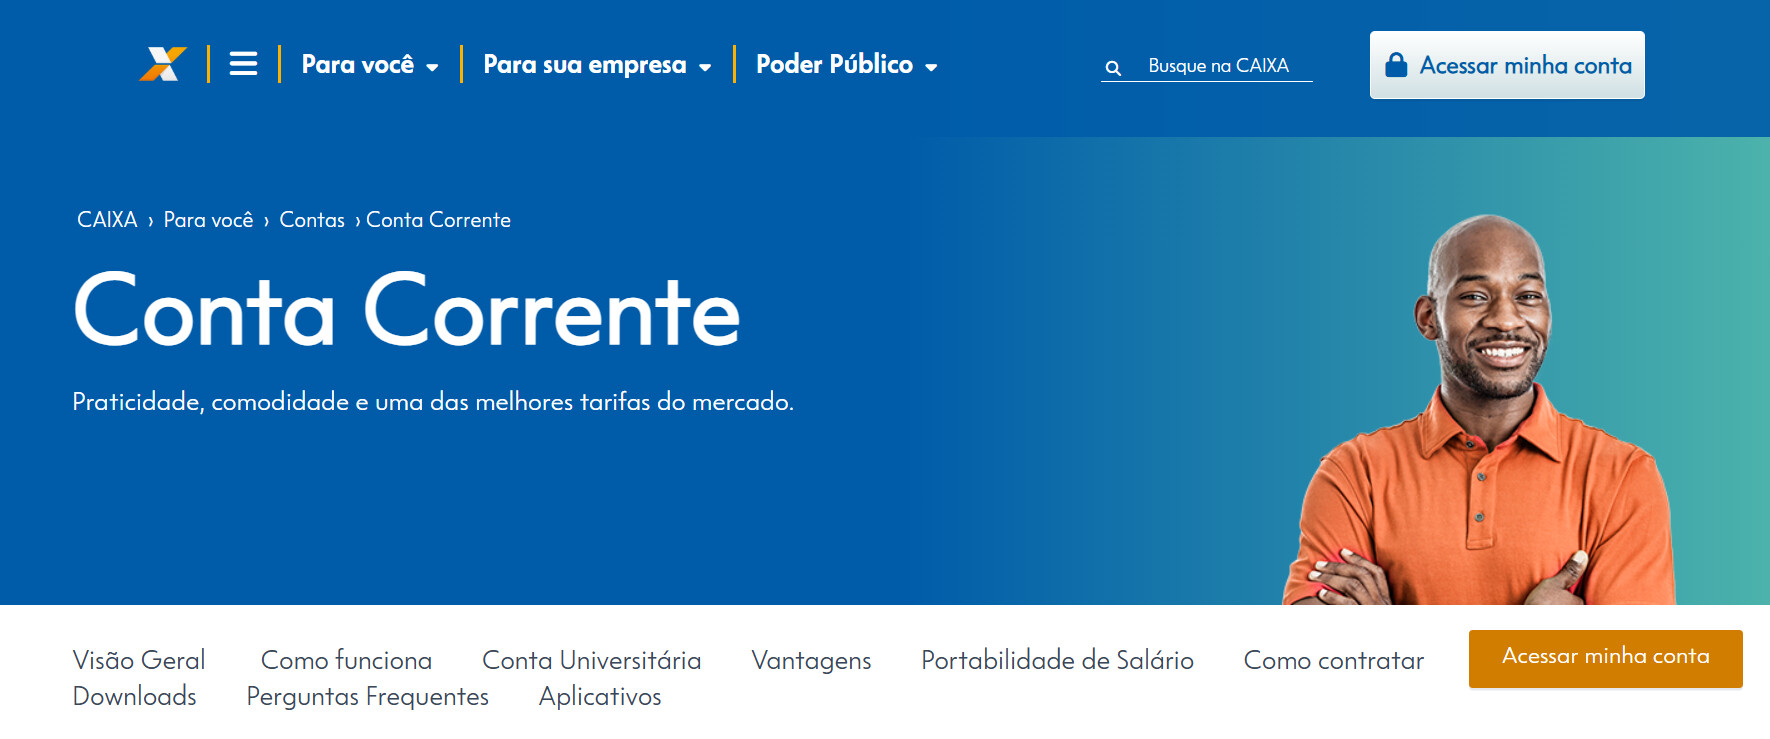The image size is (1770, 739).
Task: Expand the Para você dropdown
Action: 369,65
